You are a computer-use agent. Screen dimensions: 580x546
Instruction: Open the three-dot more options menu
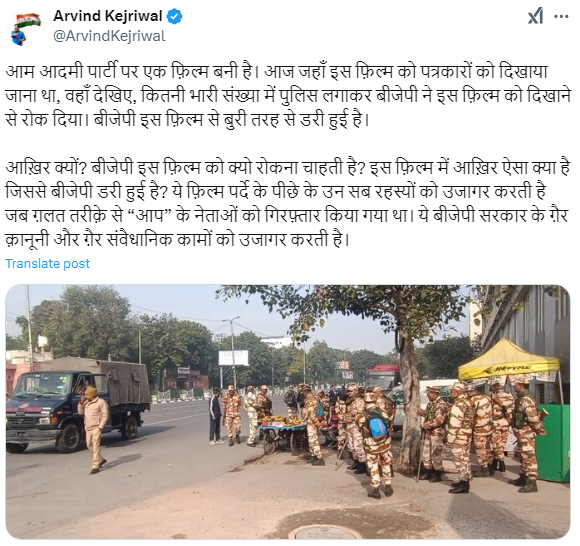(x=561, y=17)
